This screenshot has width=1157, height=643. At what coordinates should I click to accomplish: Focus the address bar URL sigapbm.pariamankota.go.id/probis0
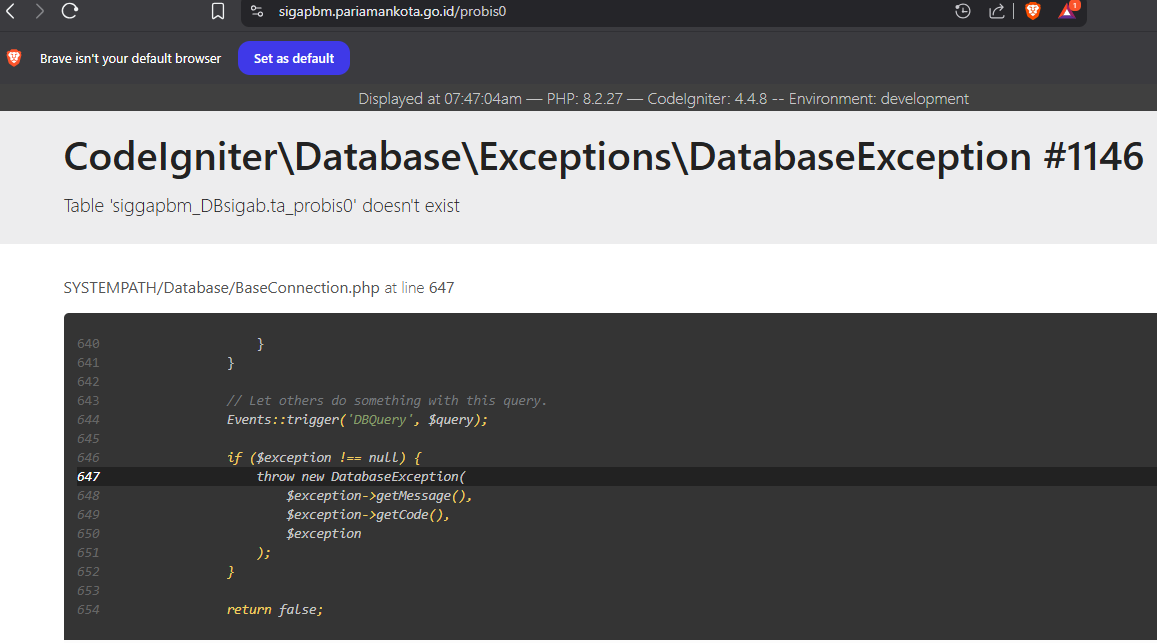point(393,11)
